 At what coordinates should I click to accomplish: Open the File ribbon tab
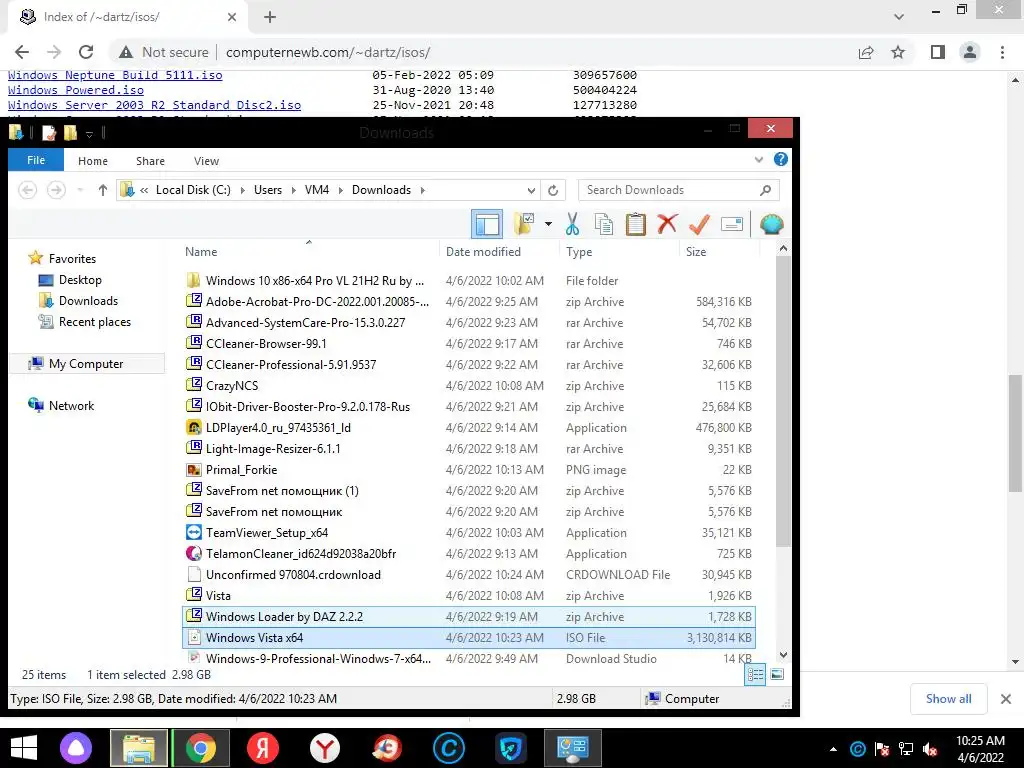(36, 160)
